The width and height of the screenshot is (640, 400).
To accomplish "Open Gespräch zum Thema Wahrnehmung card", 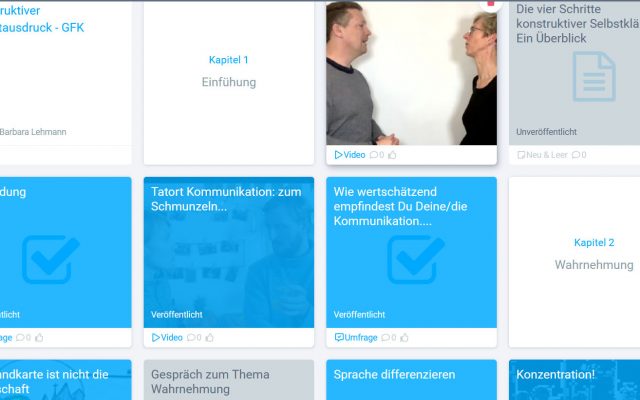I will (229, 380).
